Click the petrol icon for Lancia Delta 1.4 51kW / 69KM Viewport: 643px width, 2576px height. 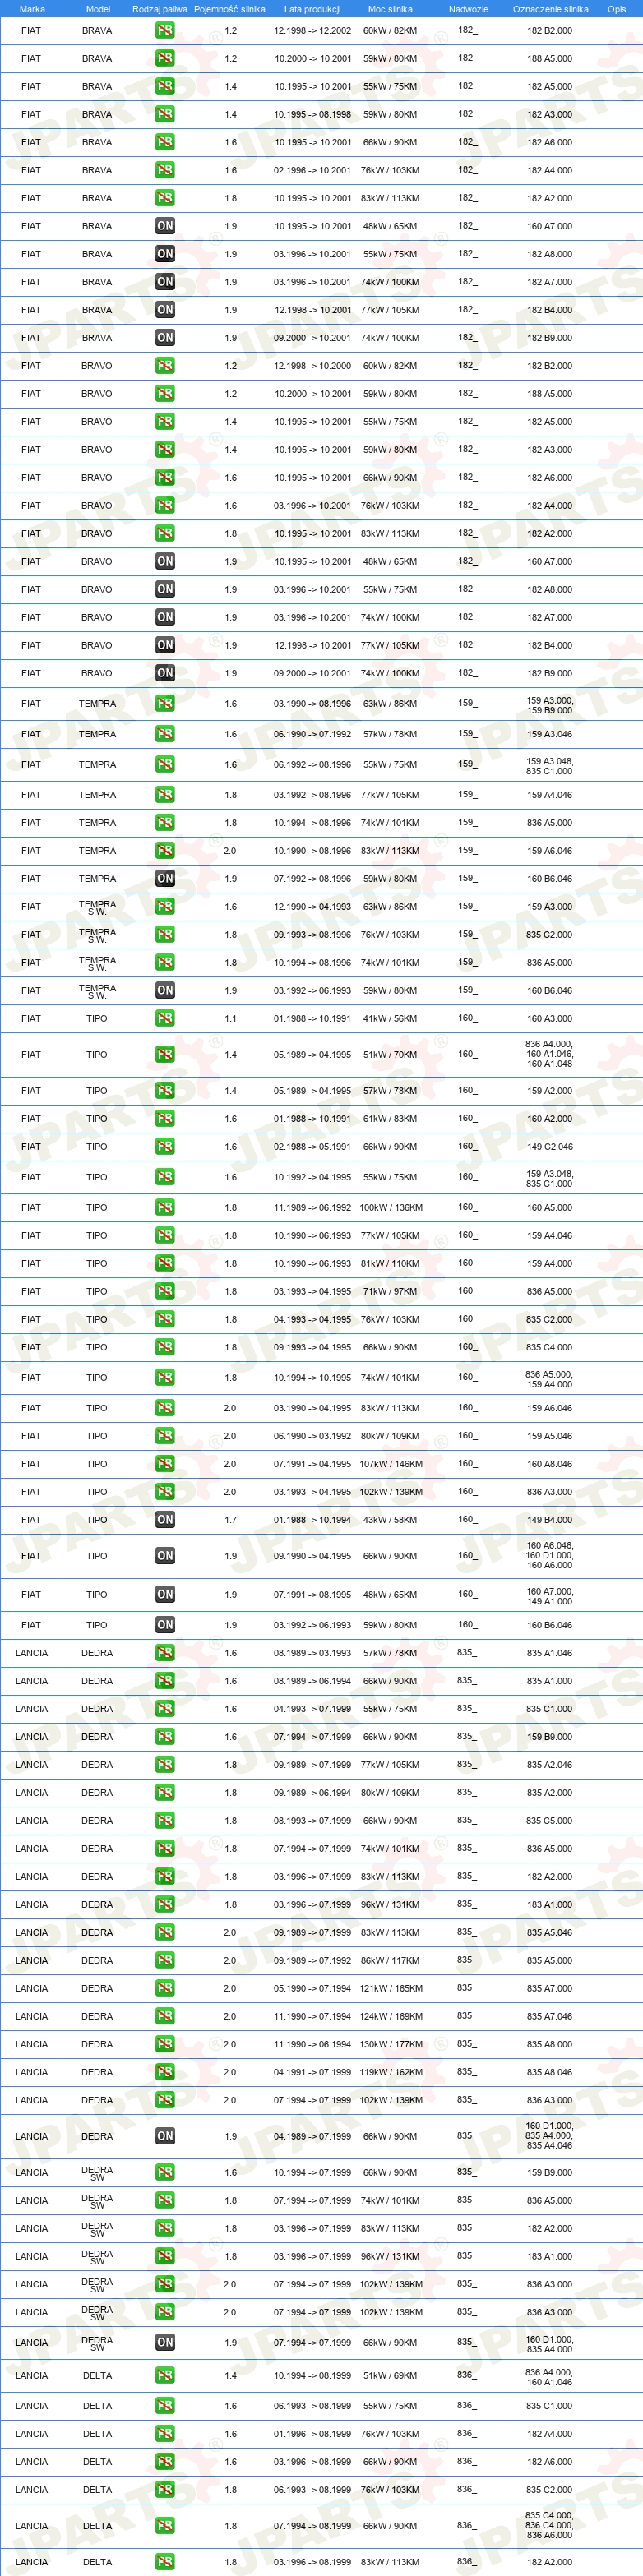tap(165, 2375)
